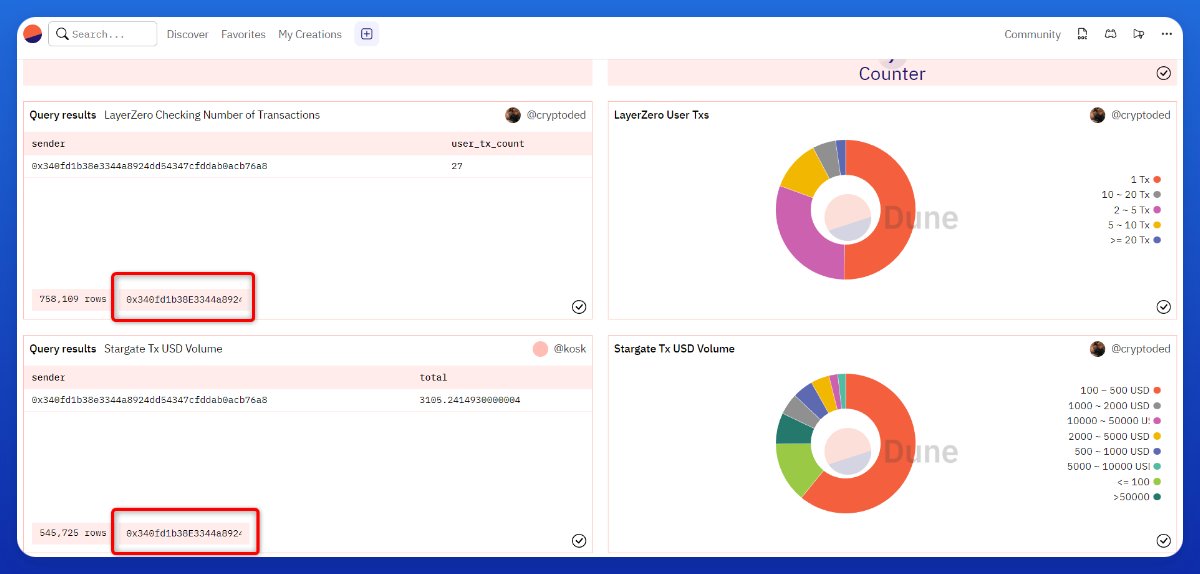Click the user_tx_count column header

point(488,144)
